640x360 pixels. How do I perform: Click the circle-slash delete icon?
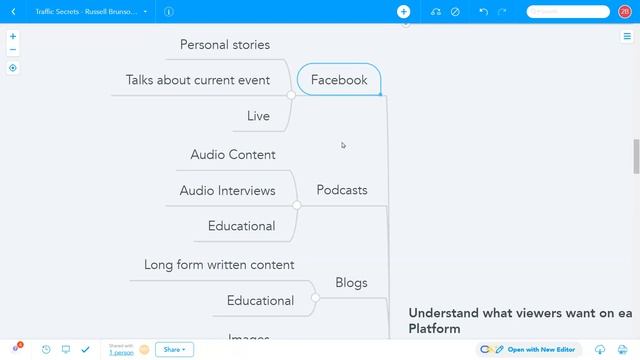(x=455, y=11)
